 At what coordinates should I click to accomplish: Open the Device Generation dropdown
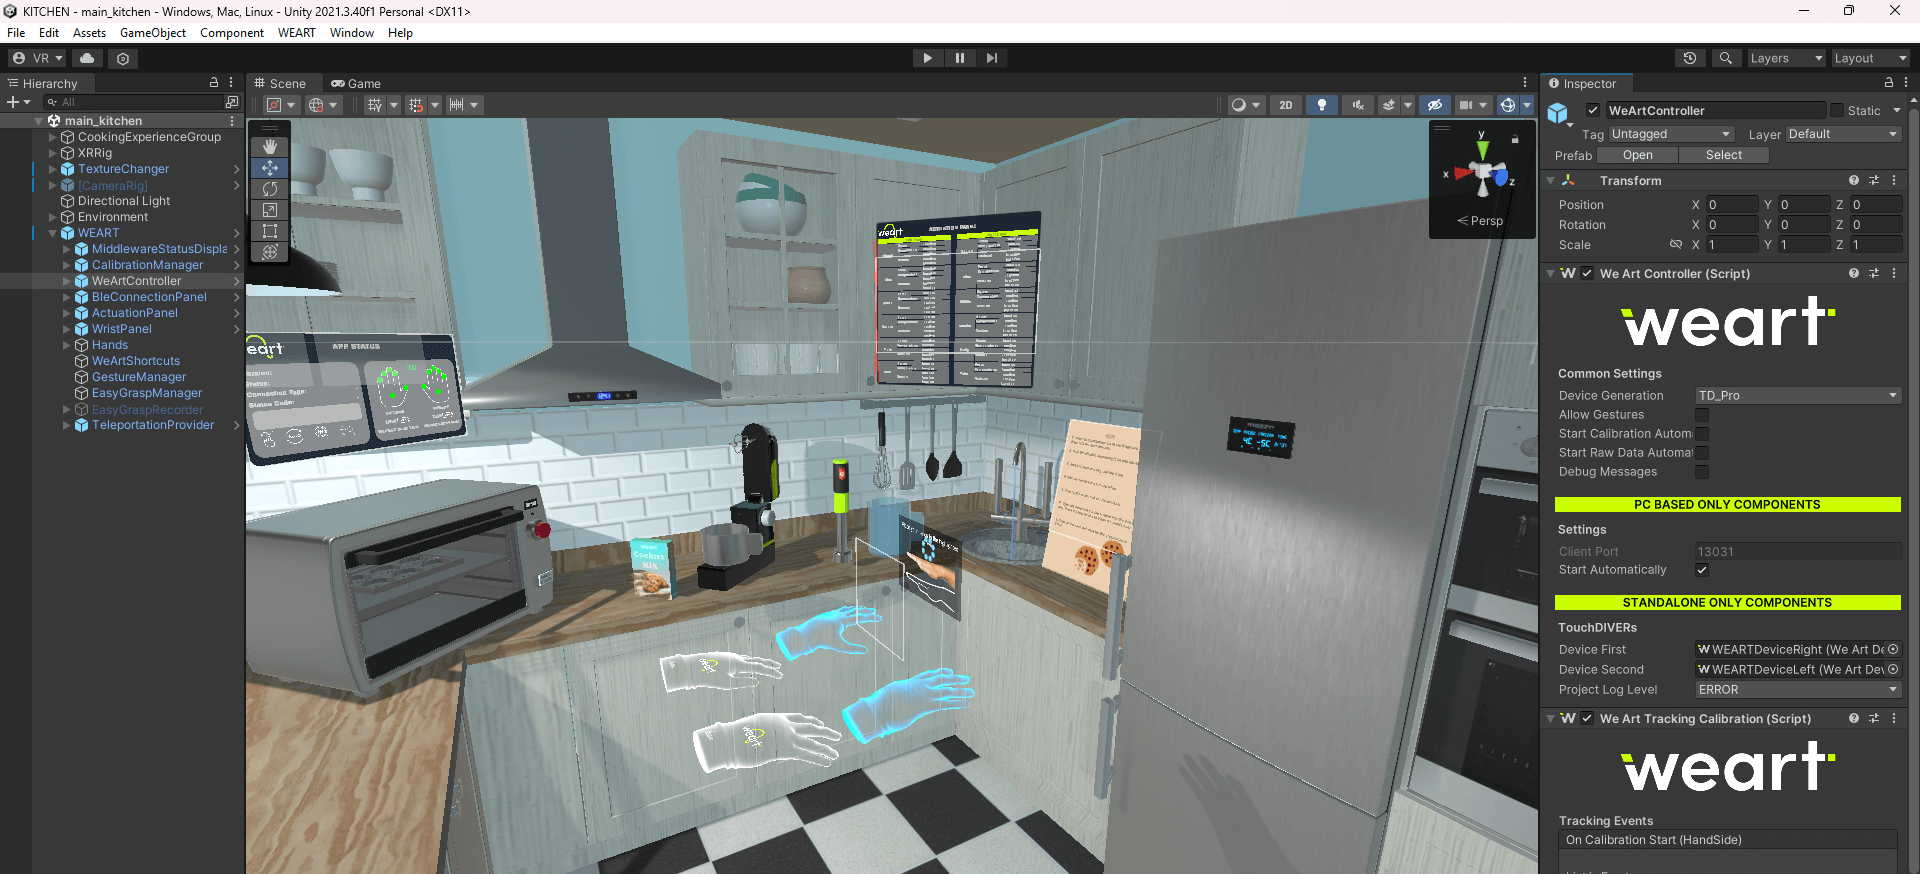[x=1798, y=396]
